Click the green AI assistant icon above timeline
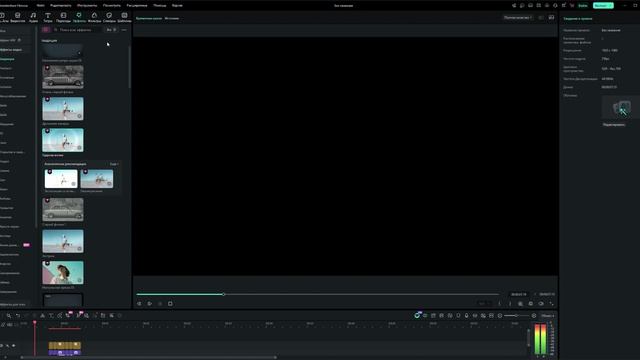 tap(417, 315)
